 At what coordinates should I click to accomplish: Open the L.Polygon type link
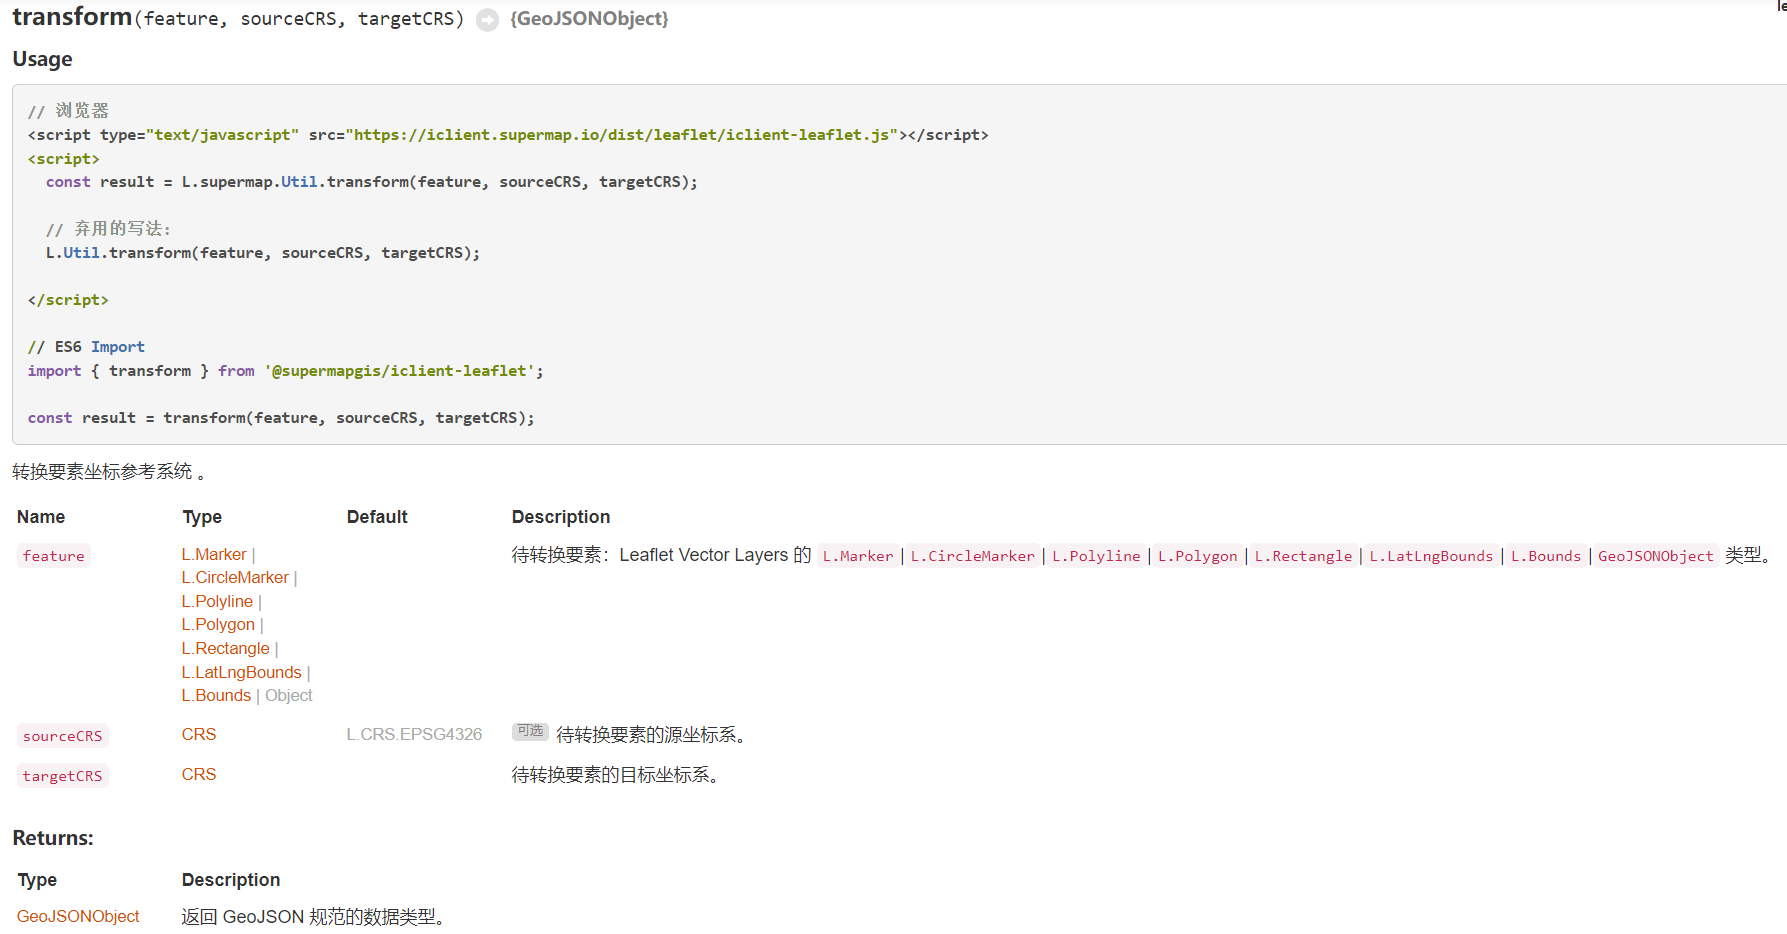coord(218,624)
